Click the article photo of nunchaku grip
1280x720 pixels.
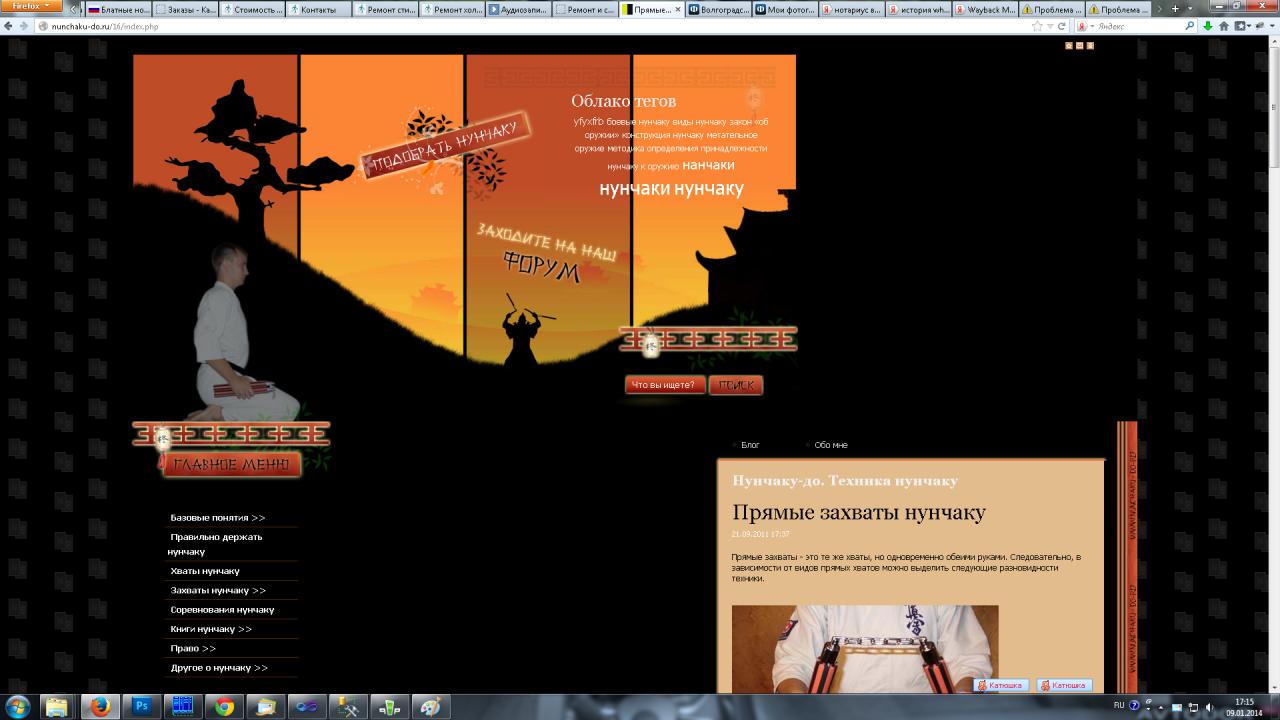[865, 648]
